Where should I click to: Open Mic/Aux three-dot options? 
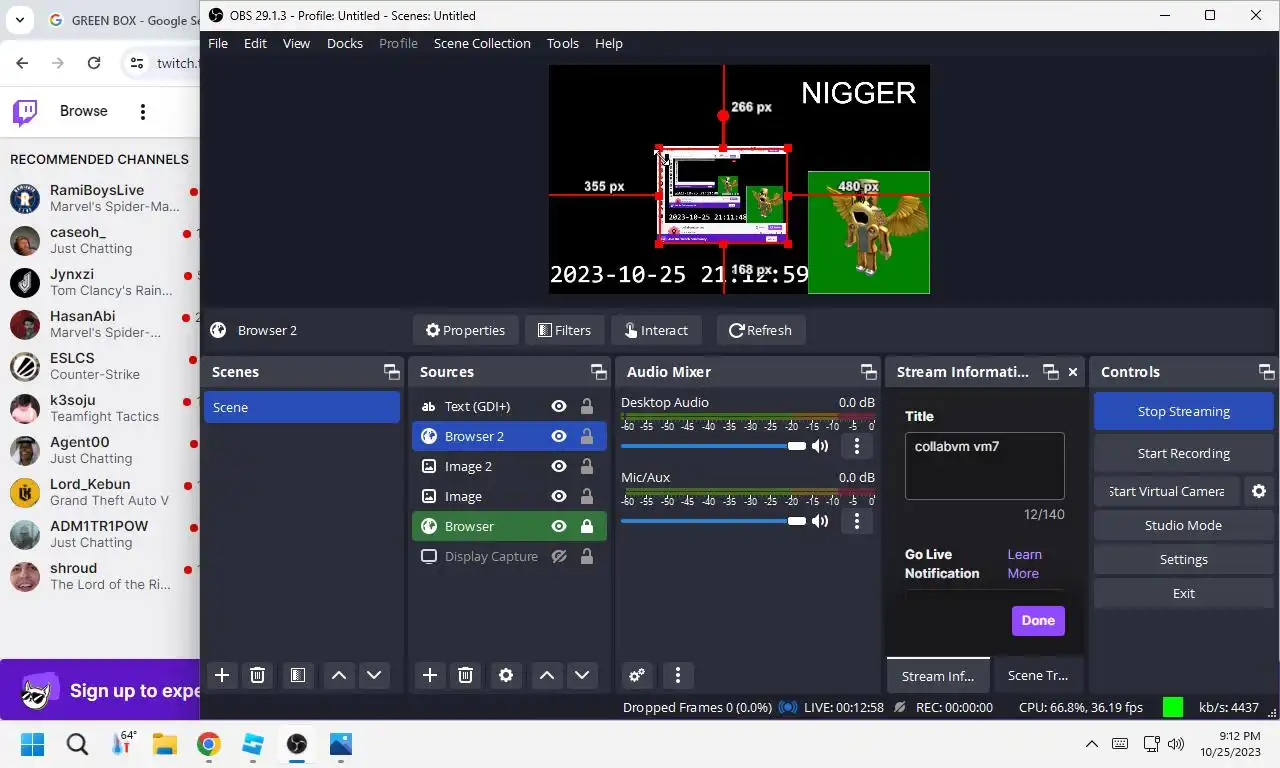857,521
